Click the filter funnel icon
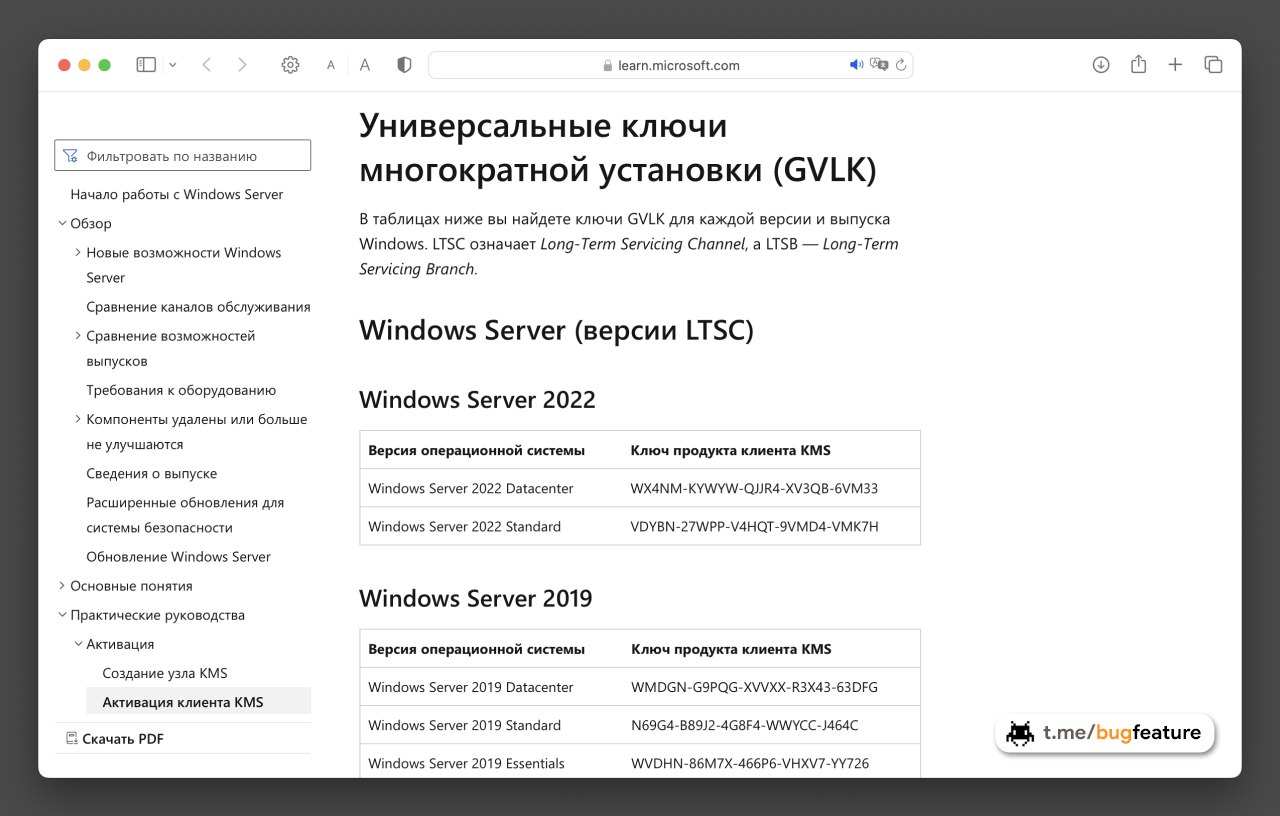The image size is (1280, 816). [70, 156]
